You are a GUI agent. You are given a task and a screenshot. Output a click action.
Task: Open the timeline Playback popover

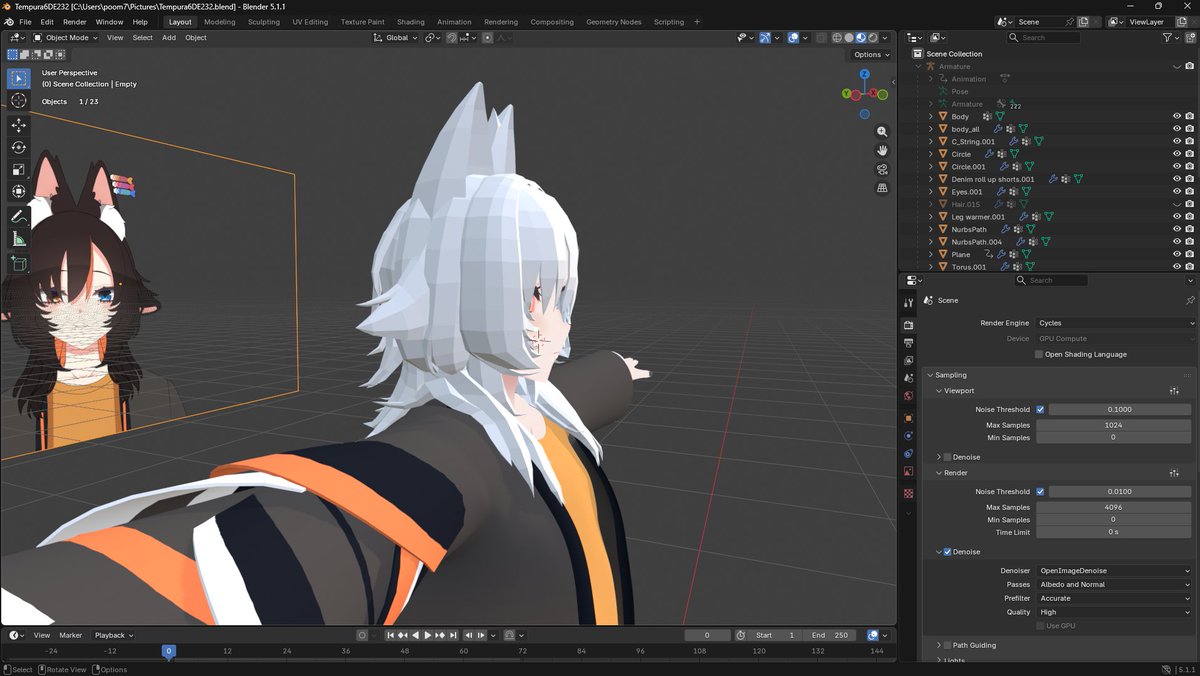click(113, 635)
